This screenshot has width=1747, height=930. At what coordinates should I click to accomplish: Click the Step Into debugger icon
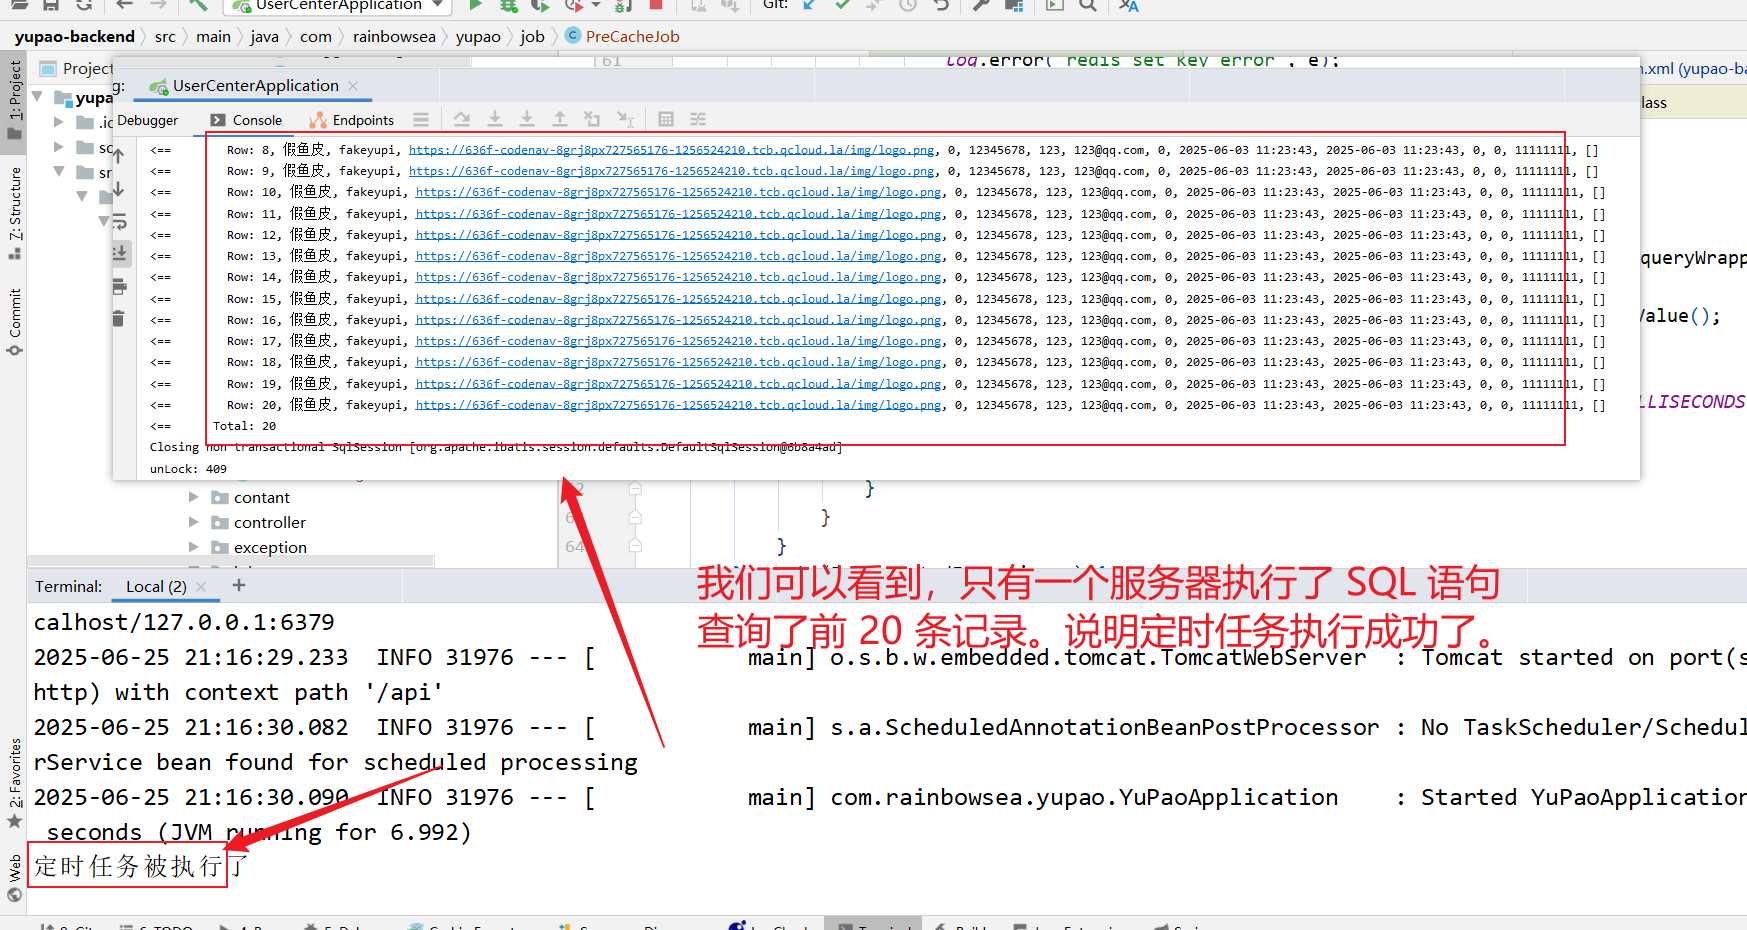tap(495, 120)
